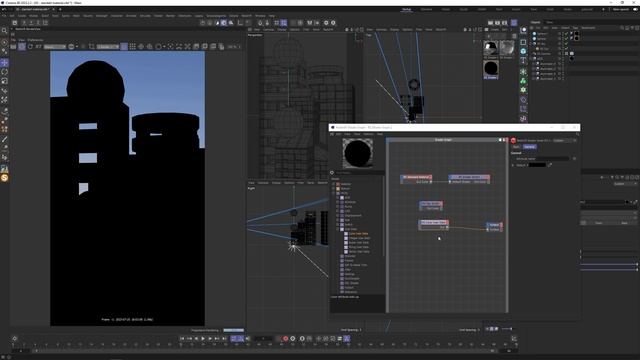Select the line cut tool in left palette

pyautogui.click(x=4, y=139)
